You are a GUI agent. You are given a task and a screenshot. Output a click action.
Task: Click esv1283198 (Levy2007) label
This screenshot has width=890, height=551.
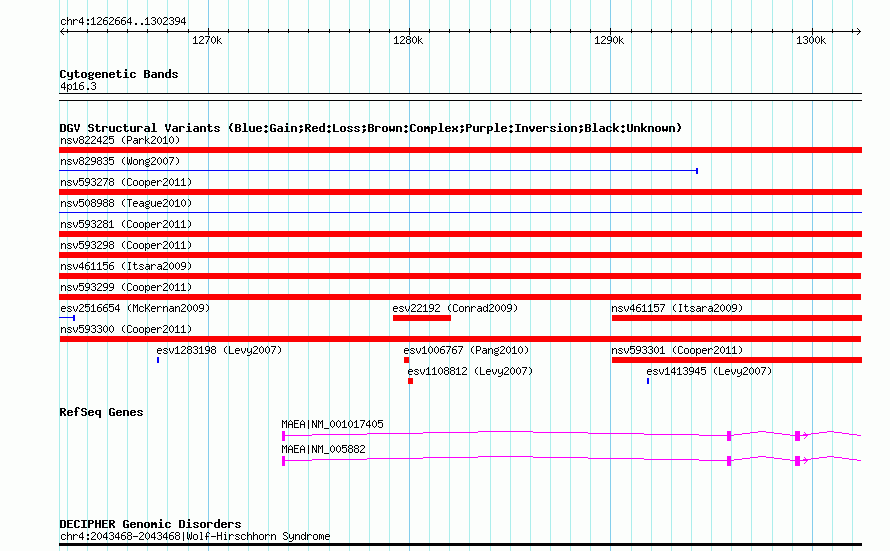click(219, 350)
